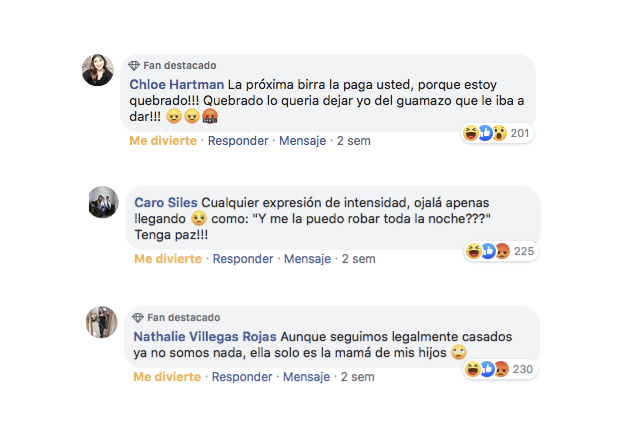
Task: Click Mensaje under Nathalie's comment
Action: tap(306, 377)
